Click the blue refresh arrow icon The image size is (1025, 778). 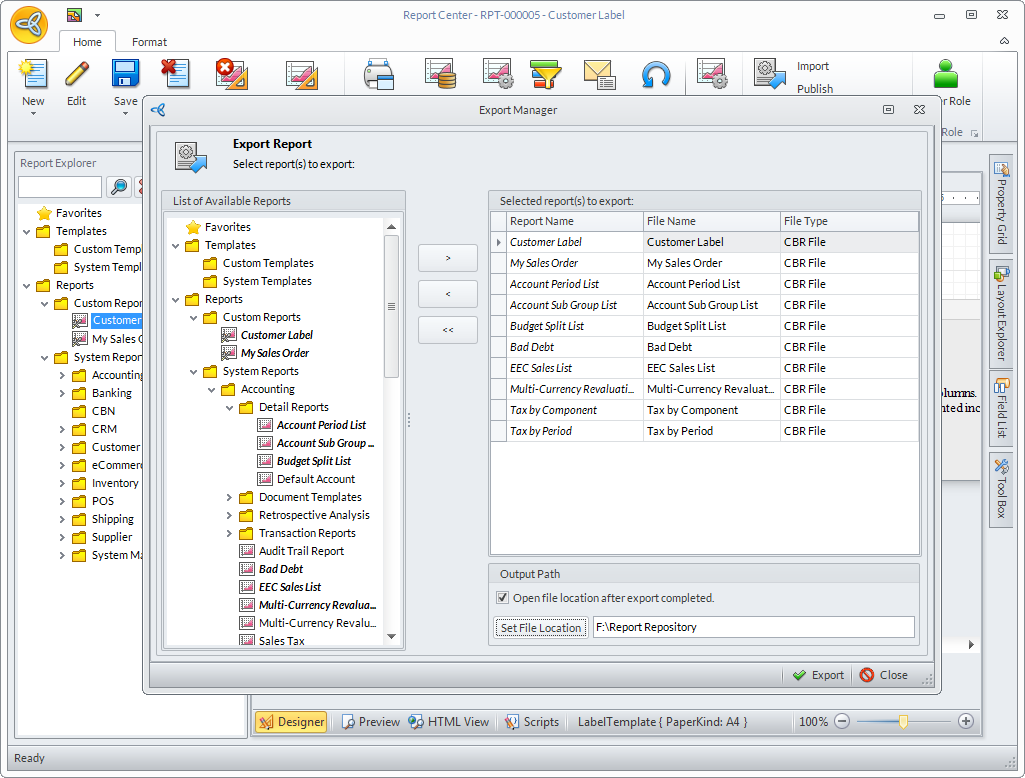[x=656, y=75]
